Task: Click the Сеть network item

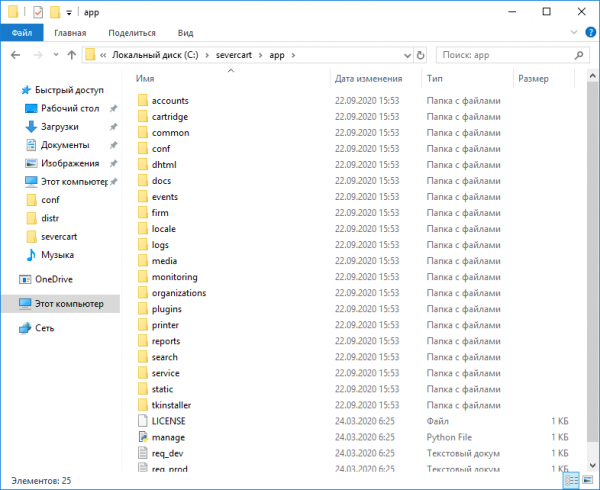Action: (x=45, y=327)
